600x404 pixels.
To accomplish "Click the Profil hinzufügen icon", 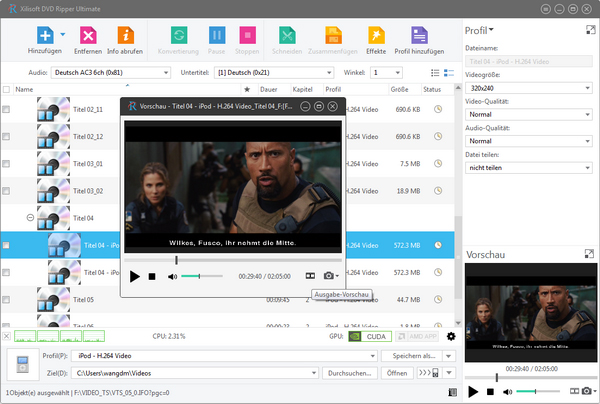I will coord(419,36).
